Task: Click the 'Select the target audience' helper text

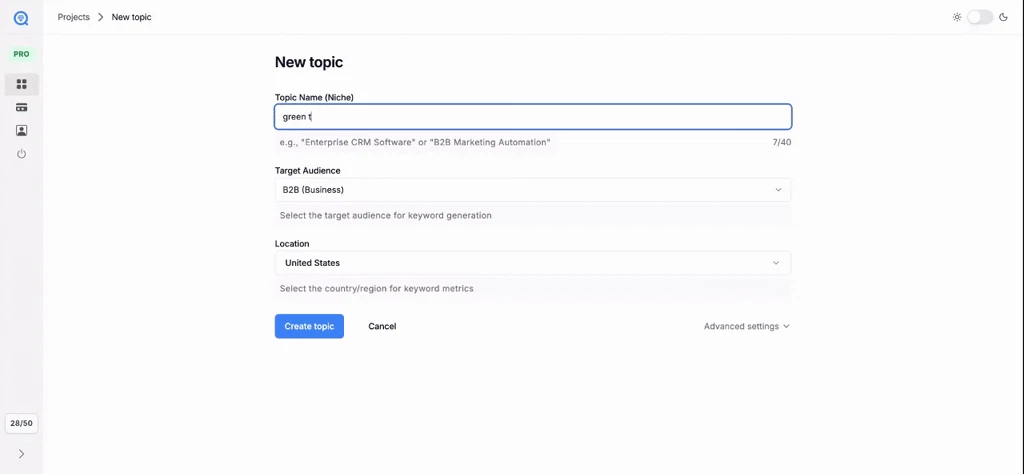Action: coord(386,215)
